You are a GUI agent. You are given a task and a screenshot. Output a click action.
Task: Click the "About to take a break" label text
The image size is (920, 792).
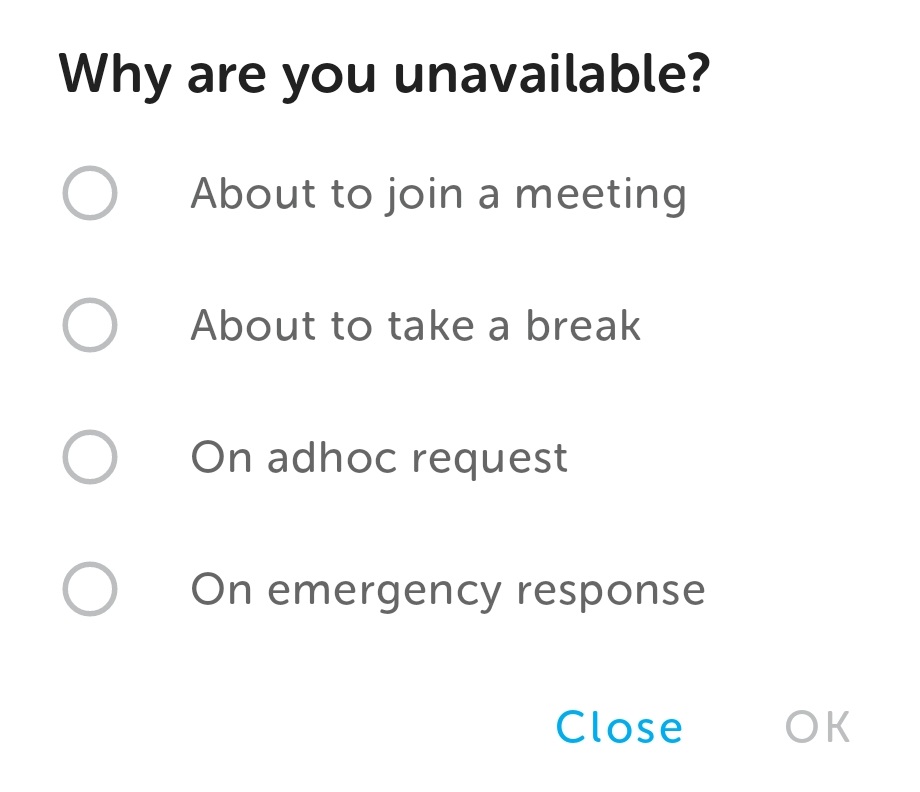pyautogui.click(x=415, y=325)
